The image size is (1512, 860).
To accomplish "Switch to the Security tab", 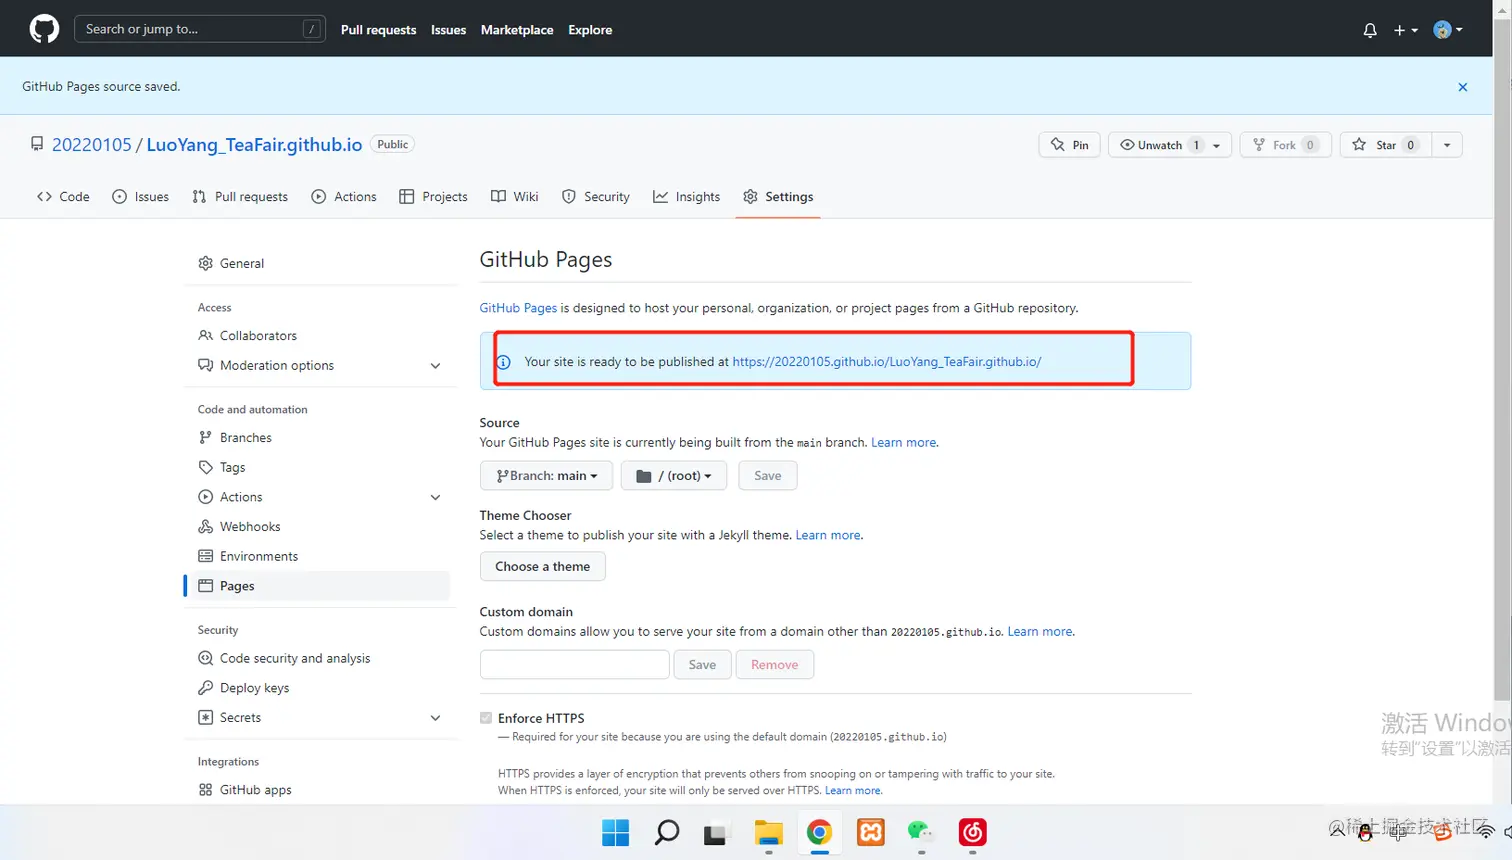I will coord(596,197).
